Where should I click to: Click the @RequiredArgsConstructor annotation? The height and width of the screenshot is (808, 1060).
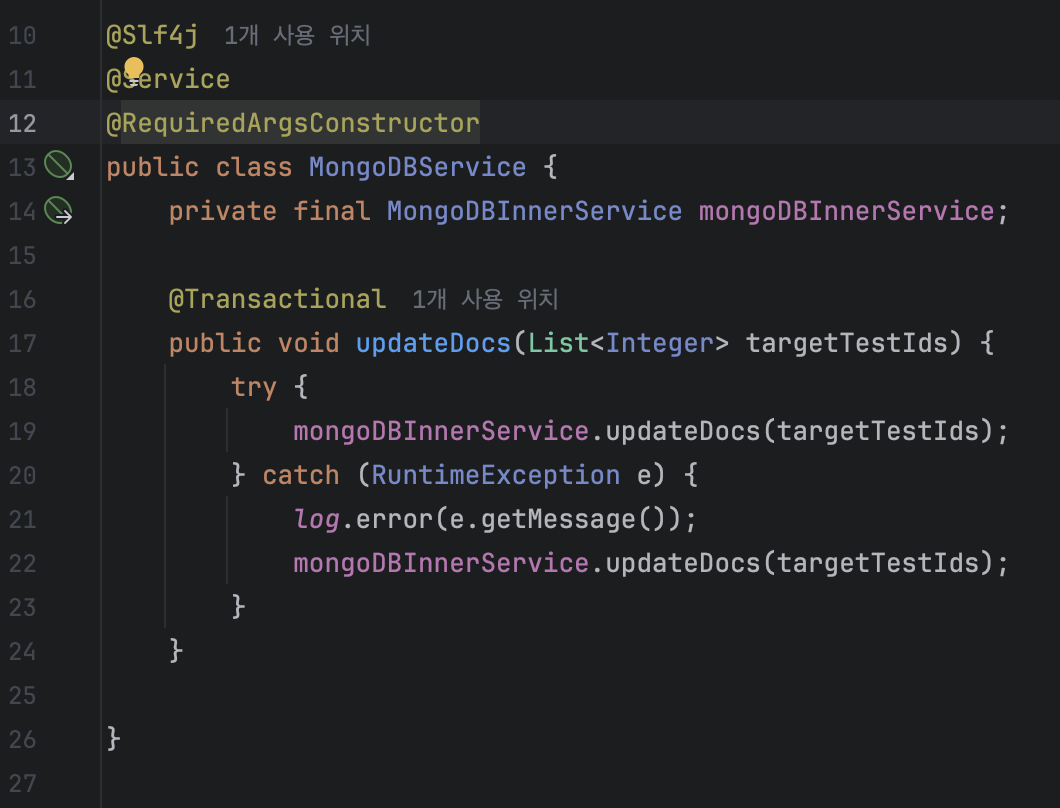293,123
